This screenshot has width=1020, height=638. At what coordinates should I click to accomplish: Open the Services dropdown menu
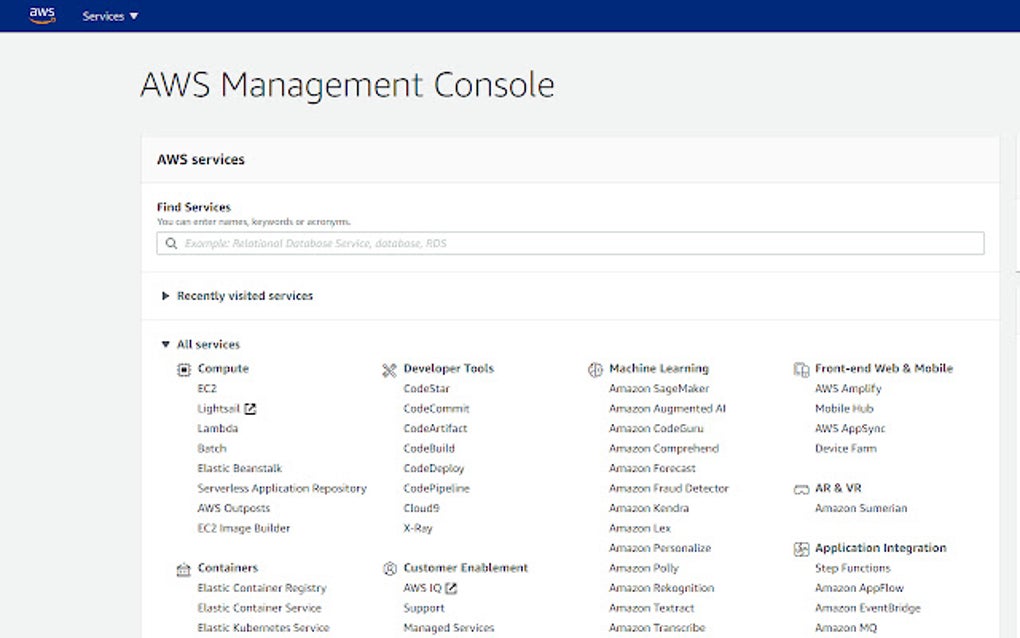(109, 16)
